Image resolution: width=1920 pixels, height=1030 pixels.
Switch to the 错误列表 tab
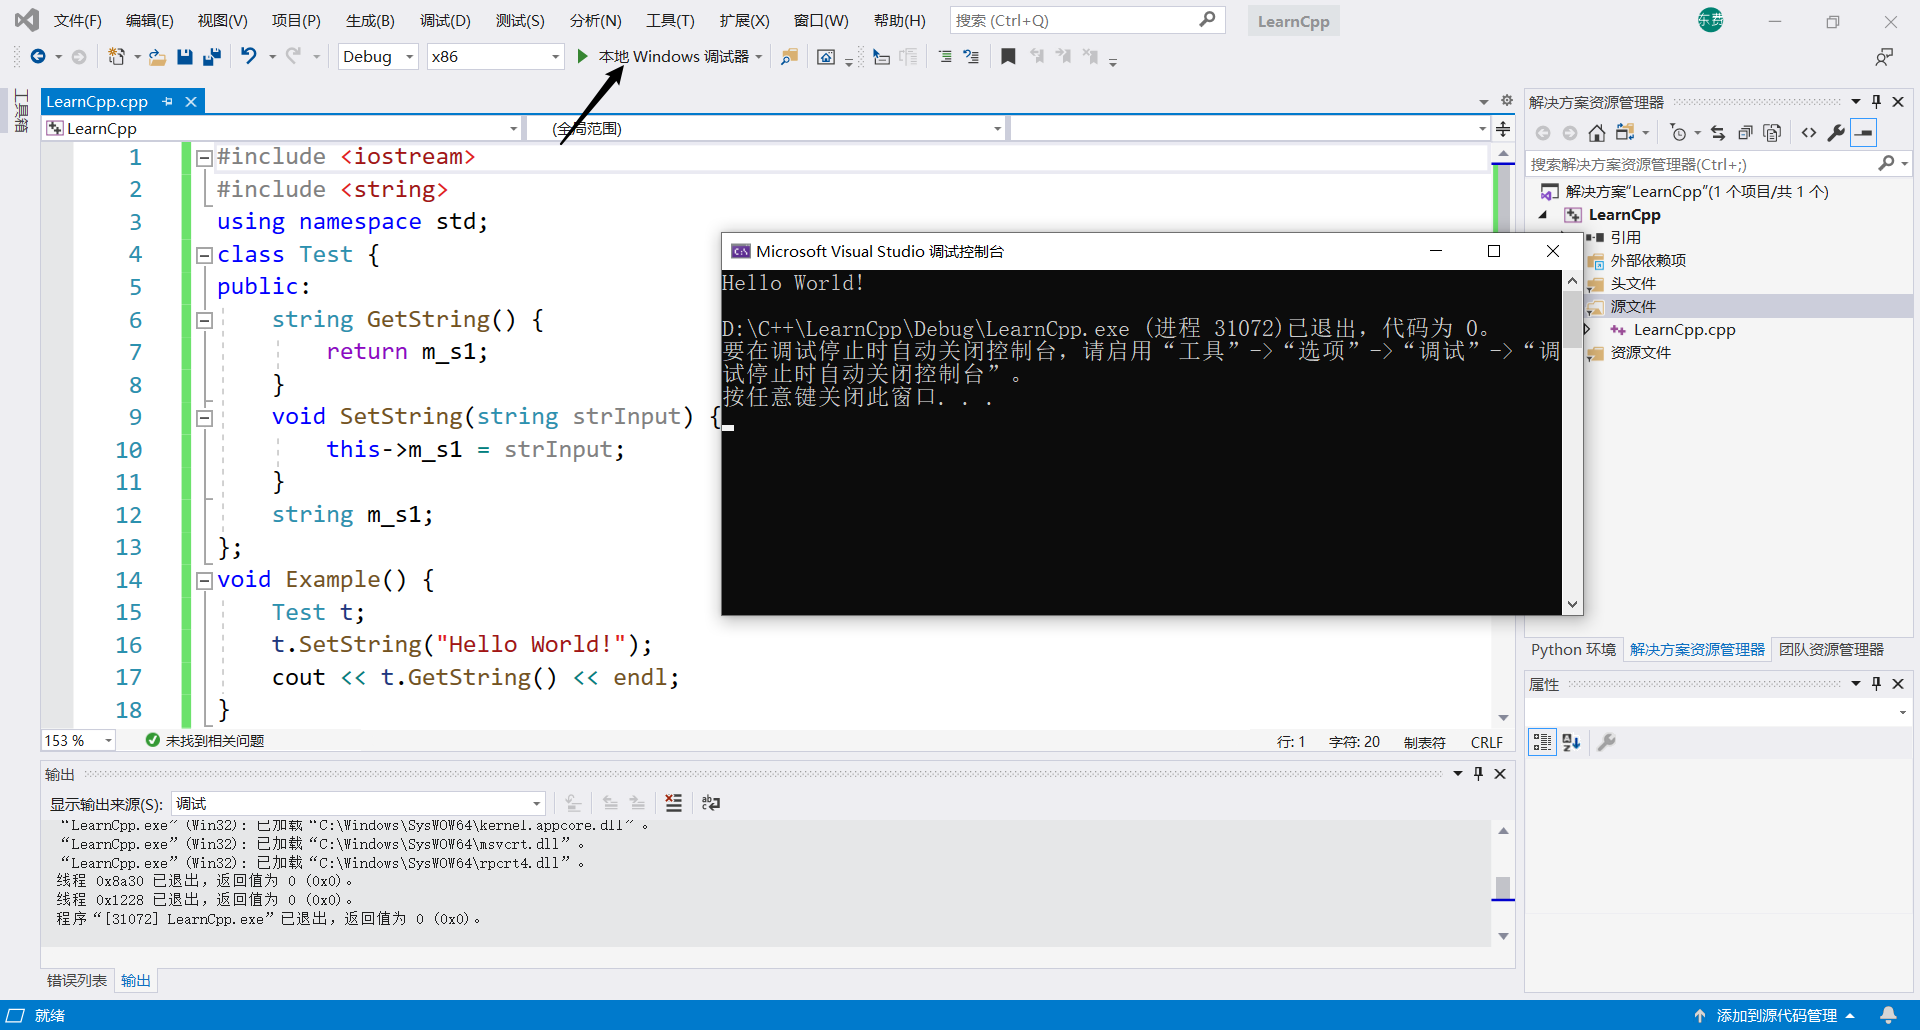[77, 981]
